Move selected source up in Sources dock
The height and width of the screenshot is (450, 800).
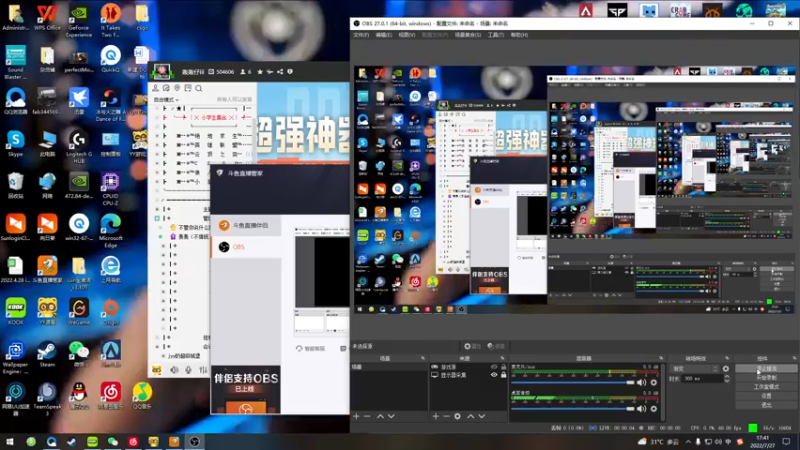pos(470,416)
